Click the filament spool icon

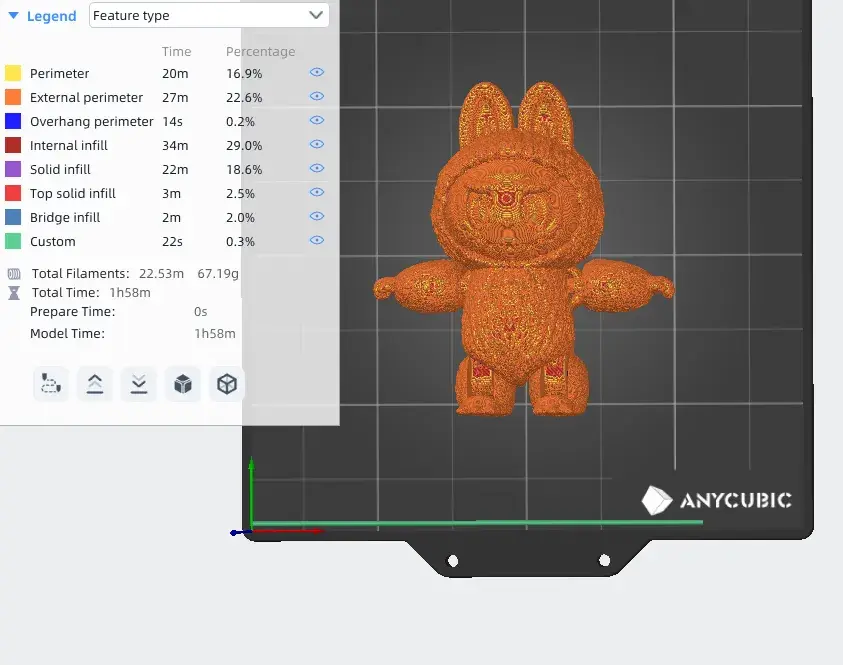[14, 273]
